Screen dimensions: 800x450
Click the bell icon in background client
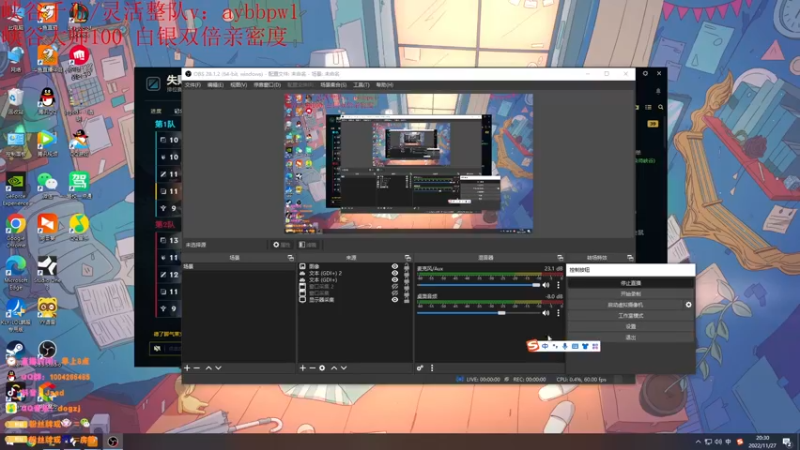658,91
